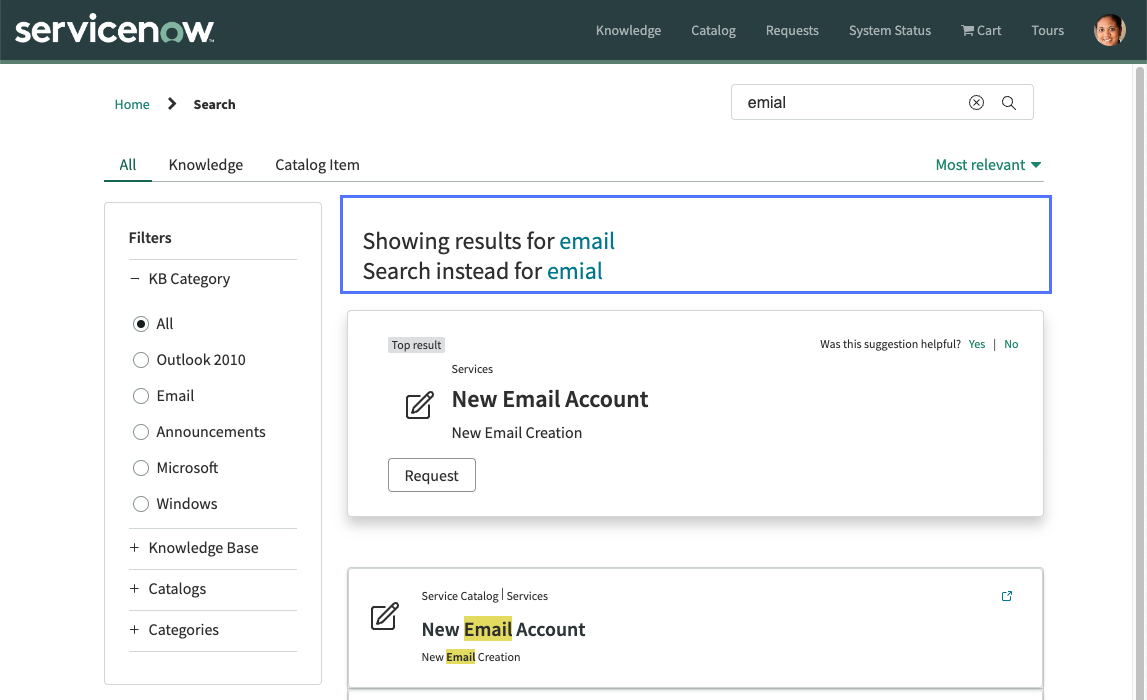Click the edit icon in the top result card
The width and height of the screenshot is (1147, 700).
420,404
